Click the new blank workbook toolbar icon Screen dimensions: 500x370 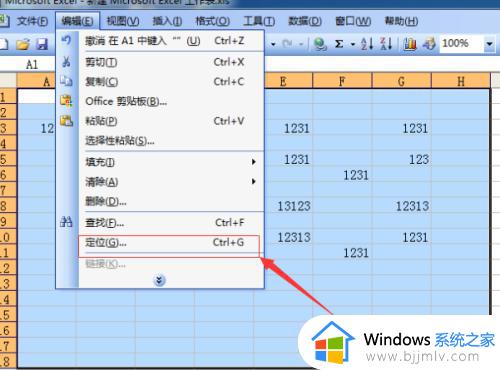pos(4,44)
